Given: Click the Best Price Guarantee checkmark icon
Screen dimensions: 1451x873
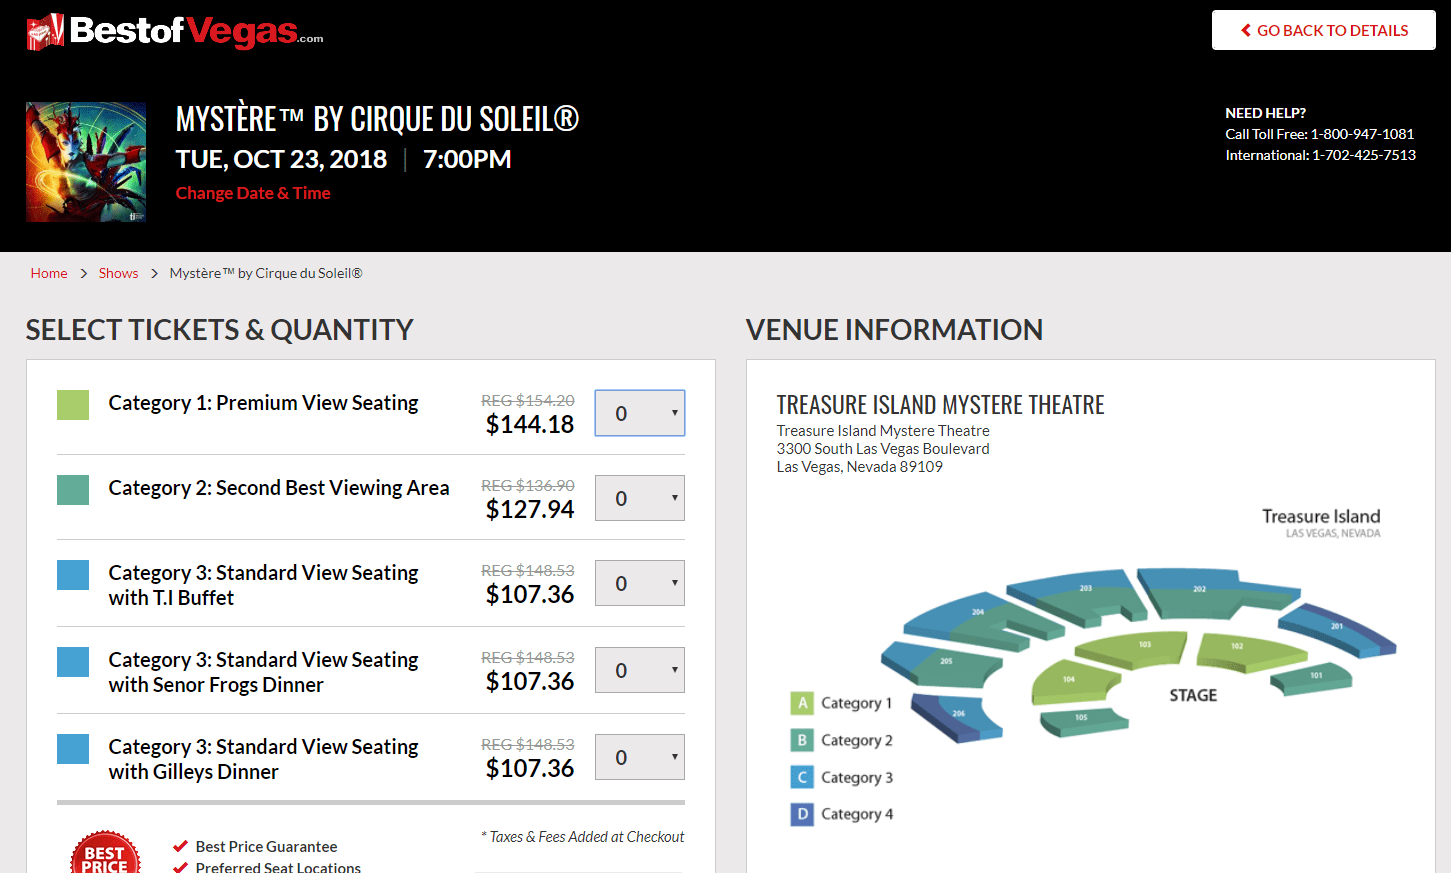Looking at the screenshot, I should [181, 846].
